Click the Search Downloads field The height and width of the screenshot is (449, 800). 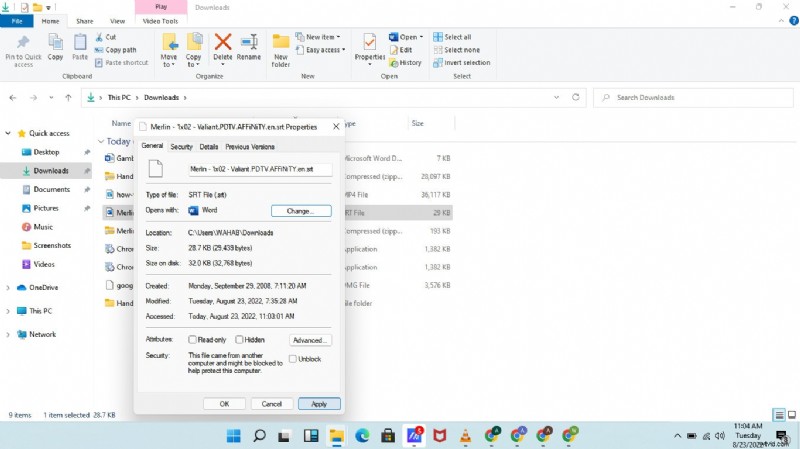pos(690,97)
